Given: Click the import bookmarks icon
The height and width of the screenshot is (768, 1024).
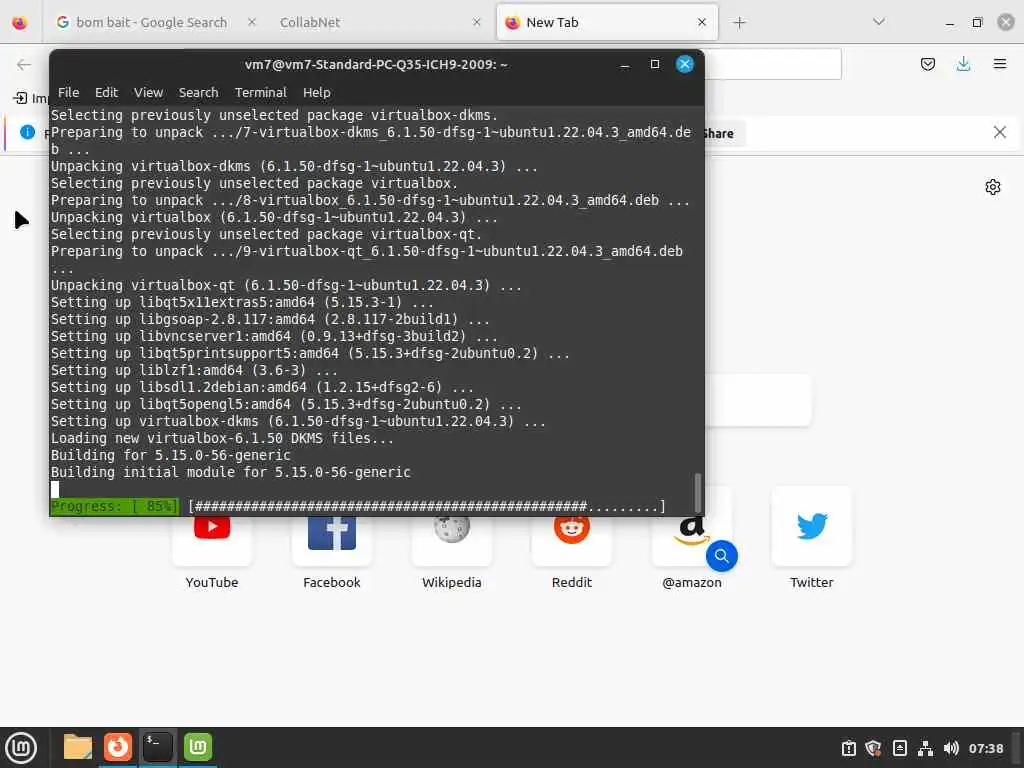Looking at the screenshot, I should (20, 98).
